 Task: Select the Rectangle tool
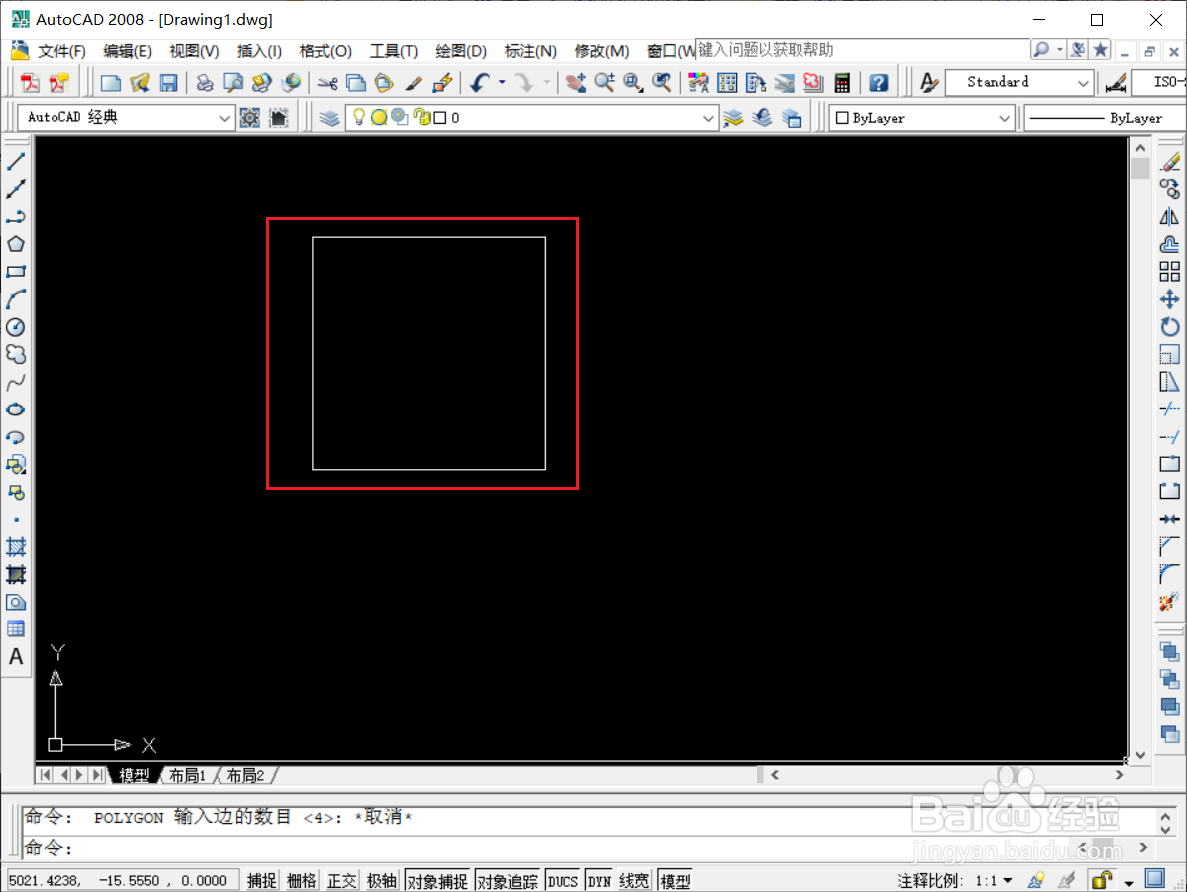(x=16, y=272)
